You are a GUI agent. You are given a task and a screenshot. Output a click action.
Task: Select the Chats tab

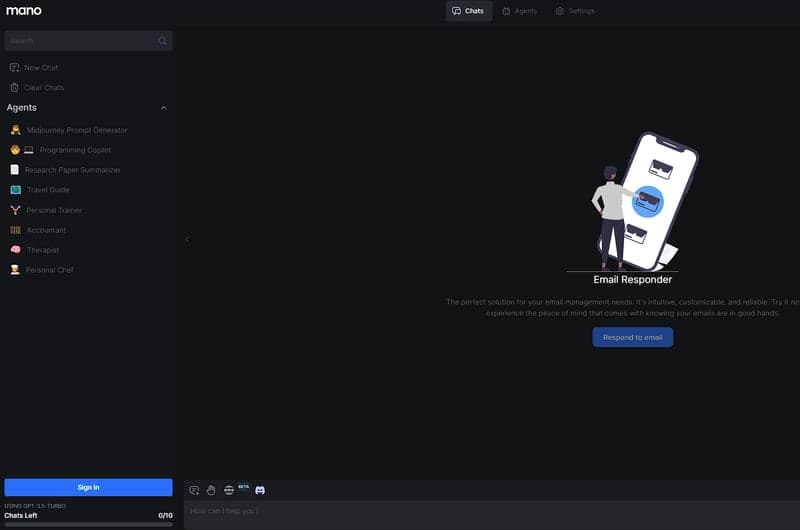coord(468,11)
